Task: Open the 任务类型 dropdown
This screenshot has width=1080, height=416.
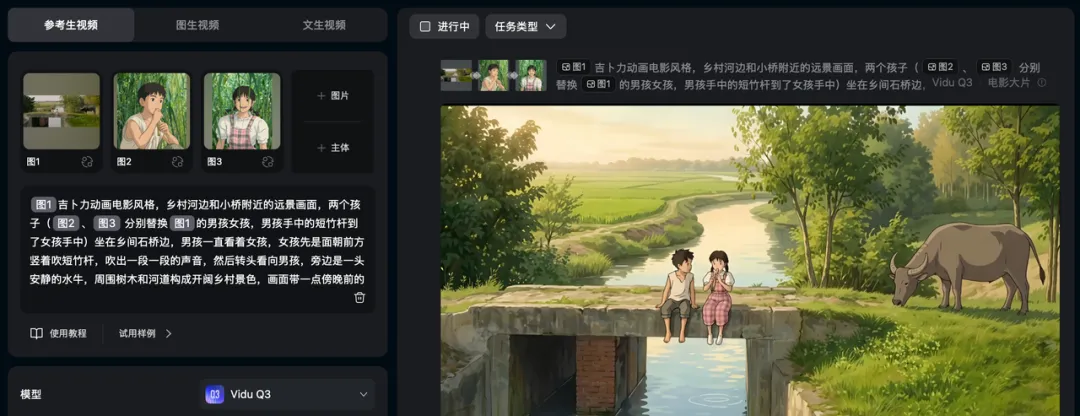Action: click(526, 27)
